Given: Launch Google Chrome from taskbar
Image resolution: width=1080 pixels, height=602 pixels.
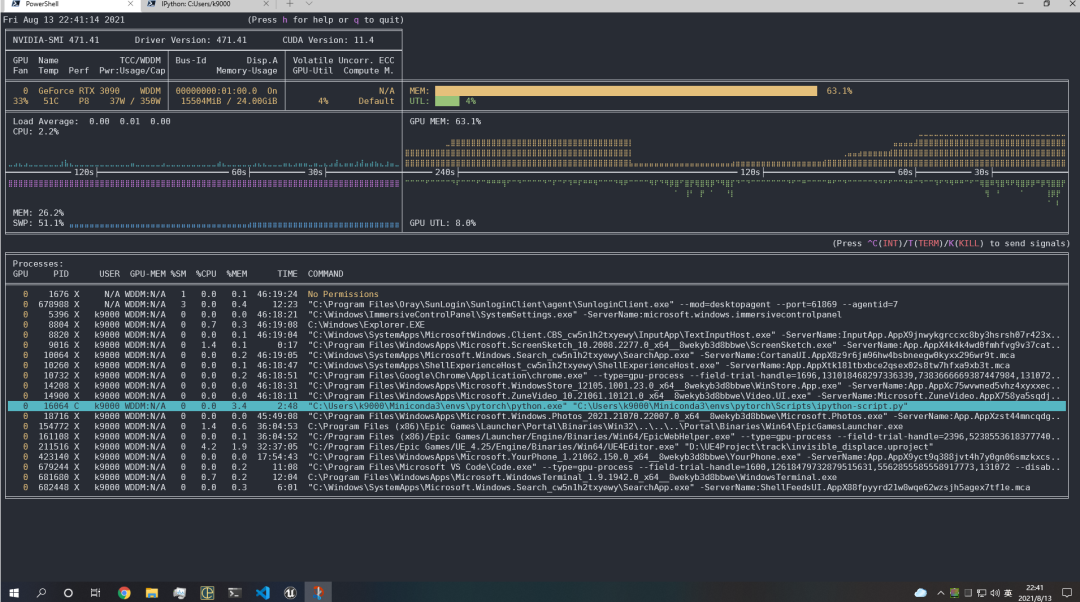Looking at the screenshot, I should click(124, 592).
